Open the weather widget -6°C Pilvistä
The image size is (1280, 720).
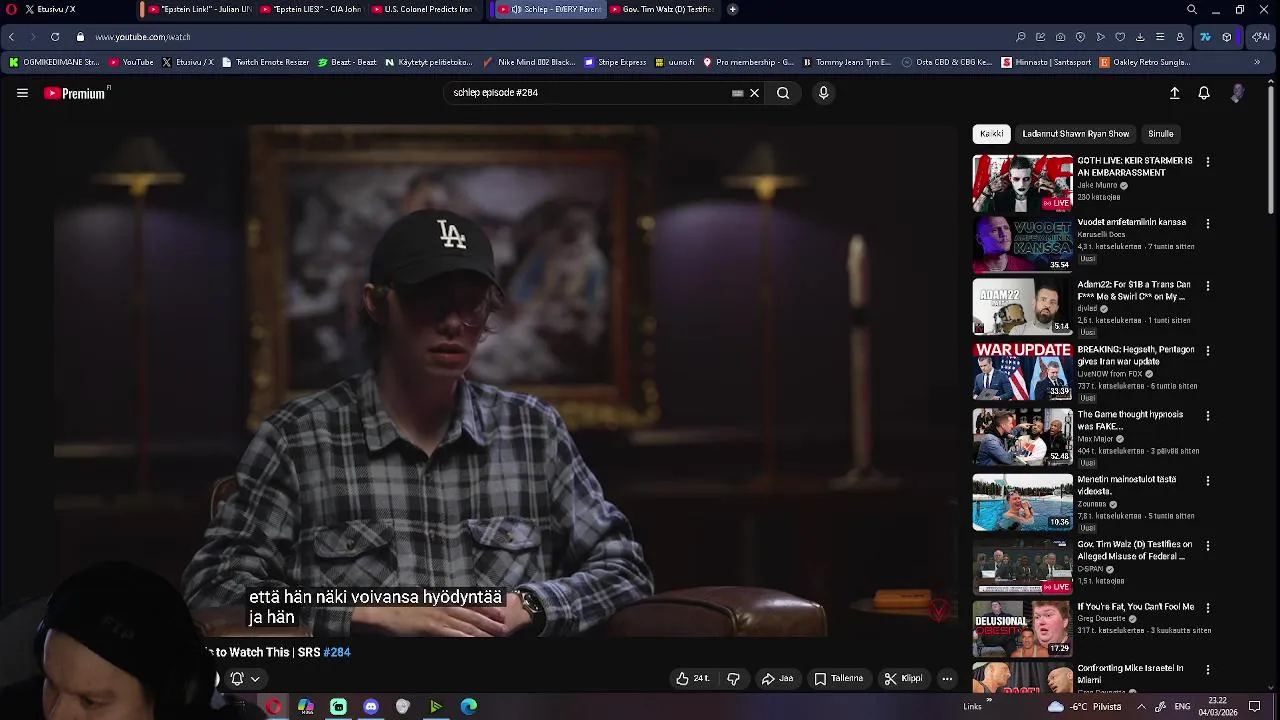(x=1084, y=706)
